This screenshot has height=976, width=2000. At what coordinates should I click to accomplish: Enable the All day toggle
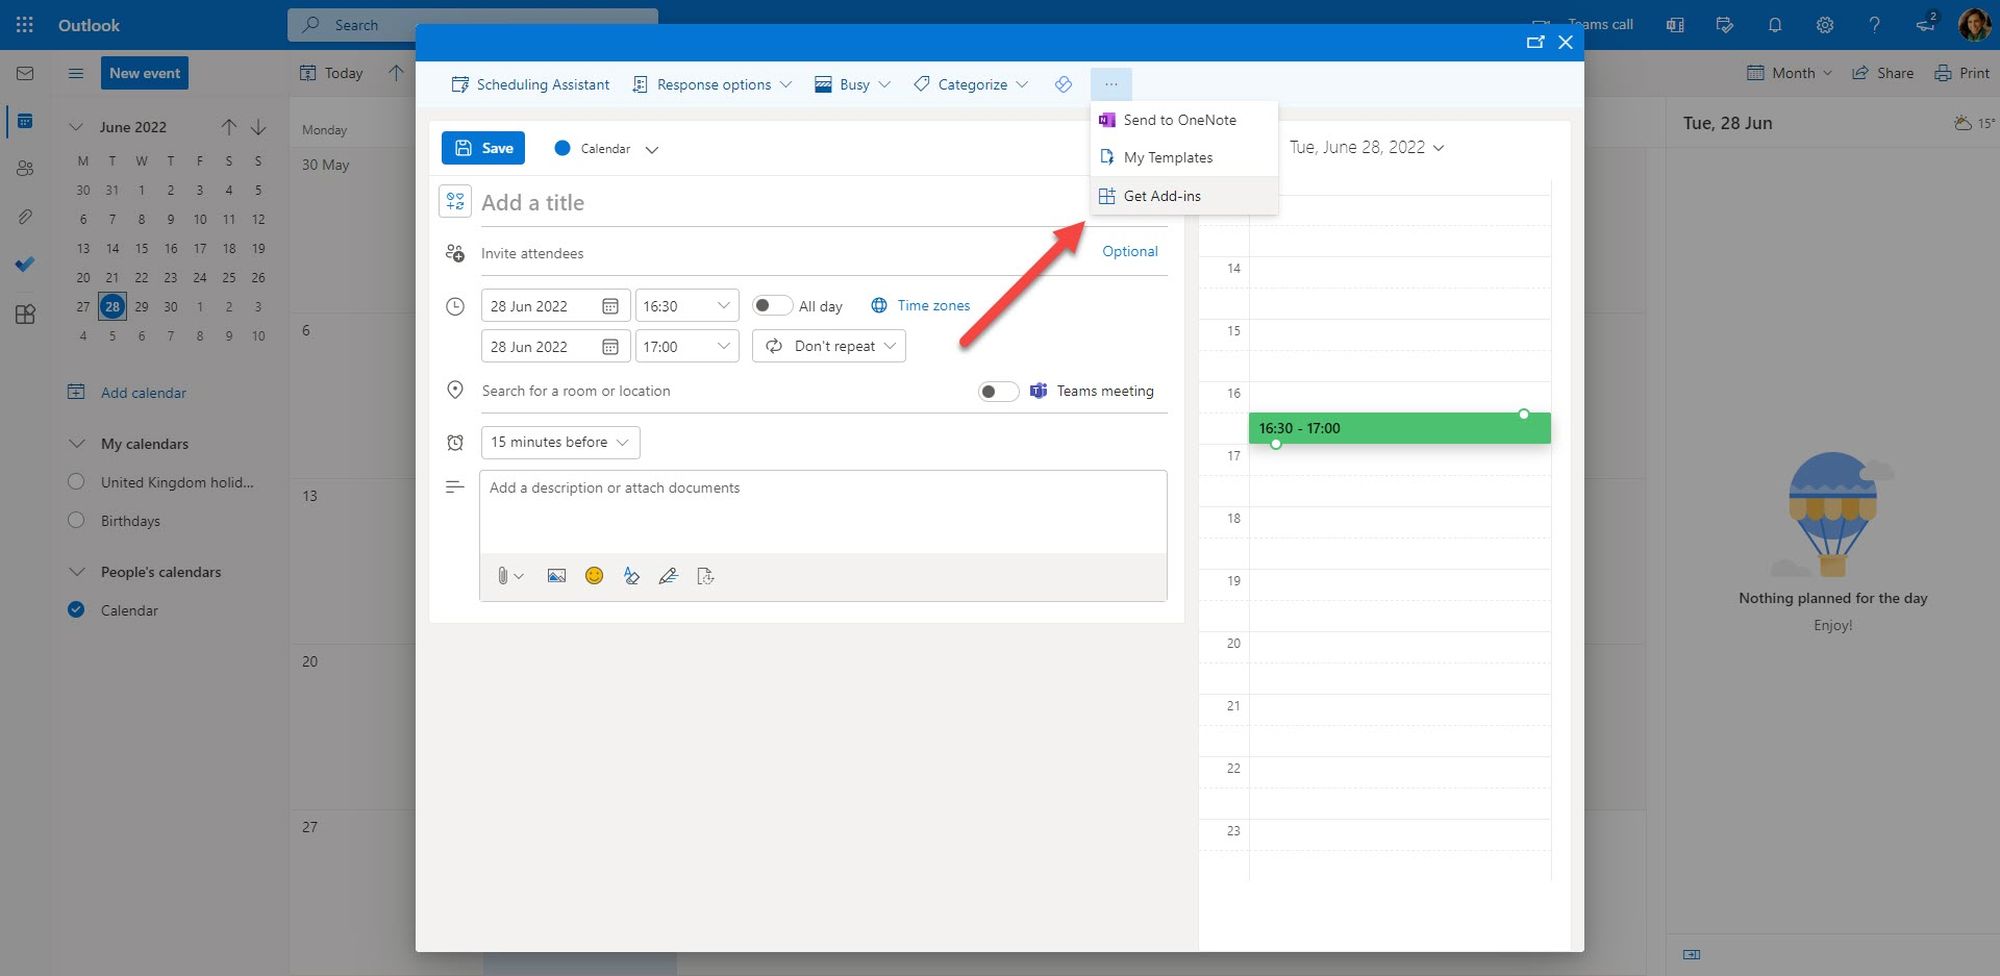click(x=771, y=306)
